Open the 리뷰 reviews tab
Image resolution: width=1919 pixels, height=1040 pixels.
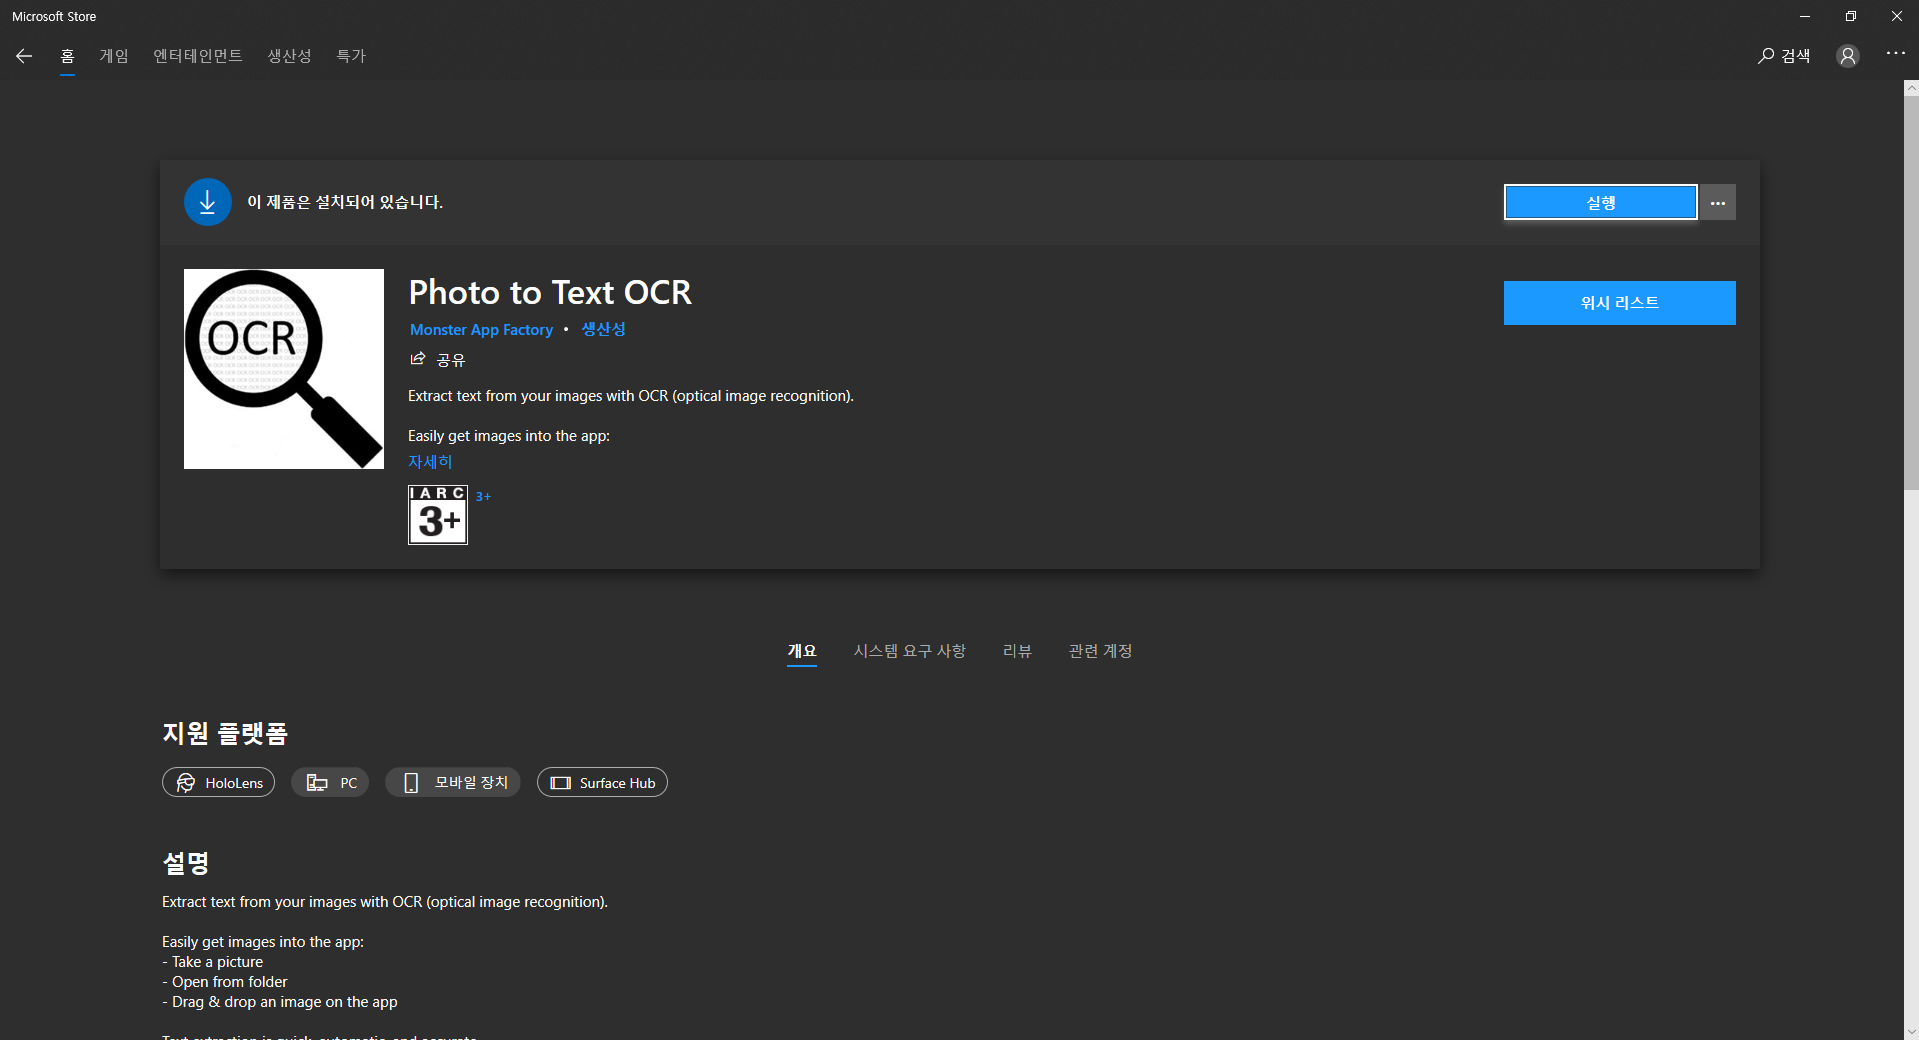point(1017,651)
